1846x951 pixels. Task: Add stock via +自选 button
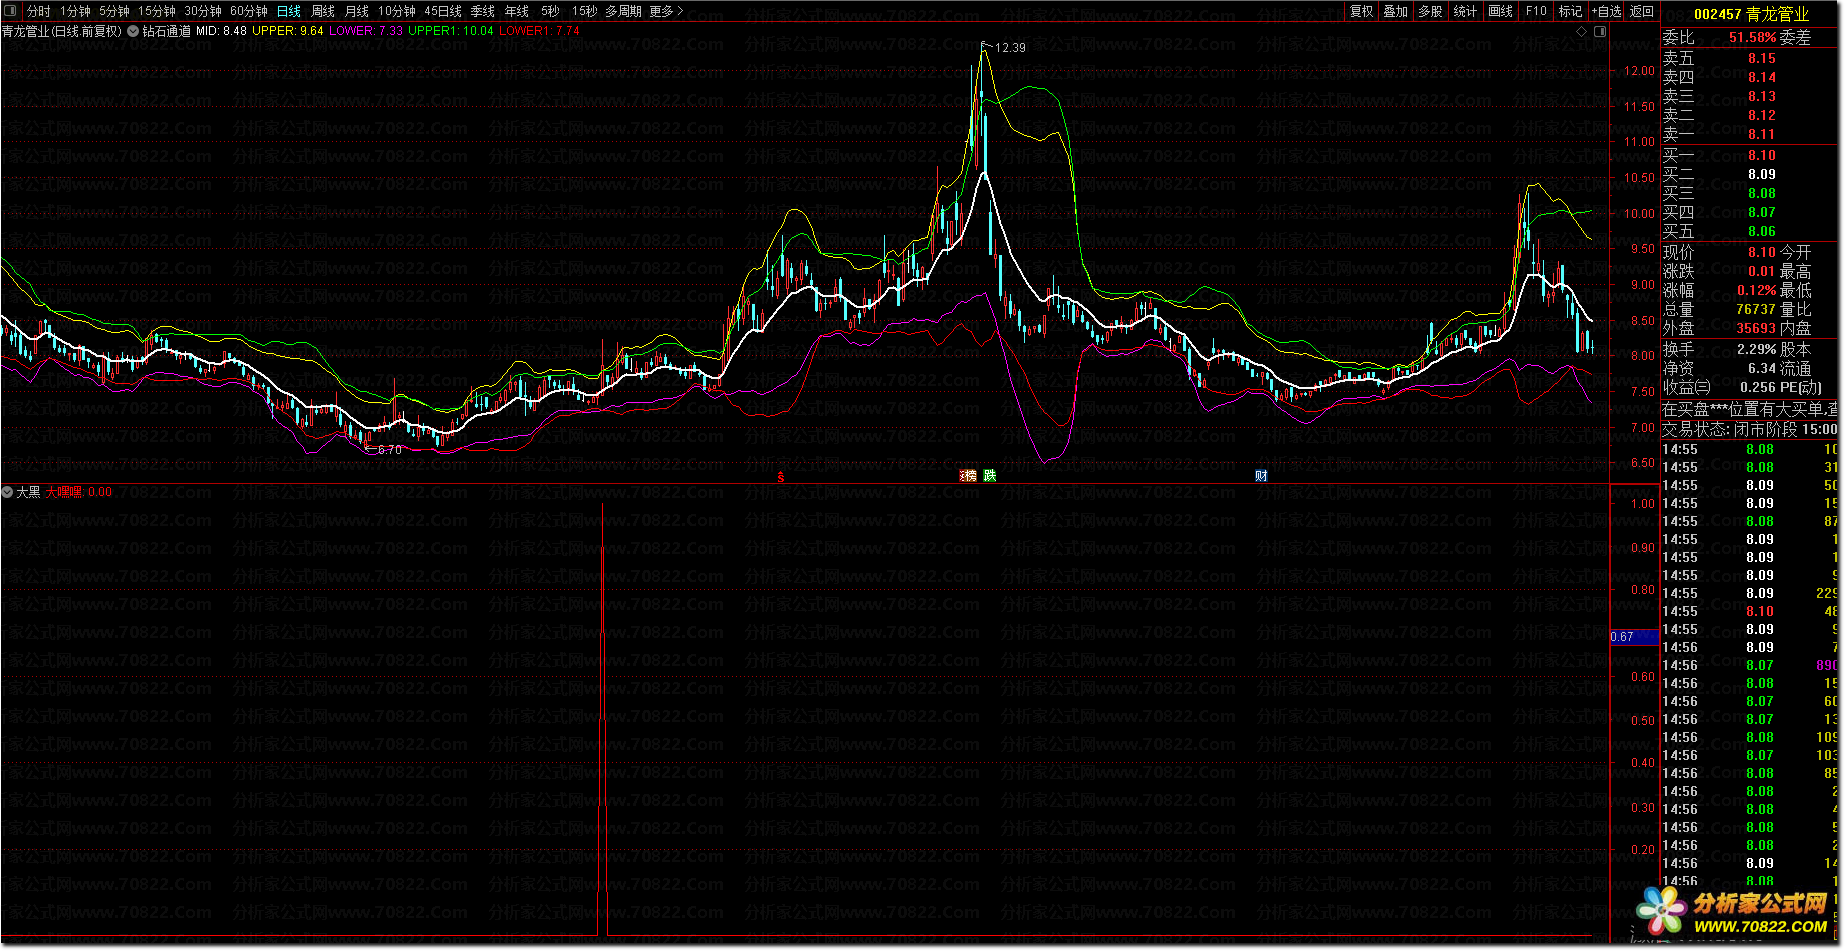(x=1607, y=11)
